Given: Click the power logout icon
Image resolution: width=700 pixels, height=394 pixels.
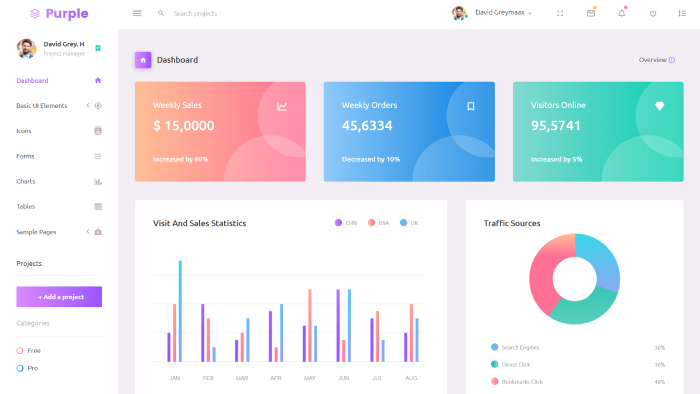Looking at the screenshot, I should pos(653,13).
